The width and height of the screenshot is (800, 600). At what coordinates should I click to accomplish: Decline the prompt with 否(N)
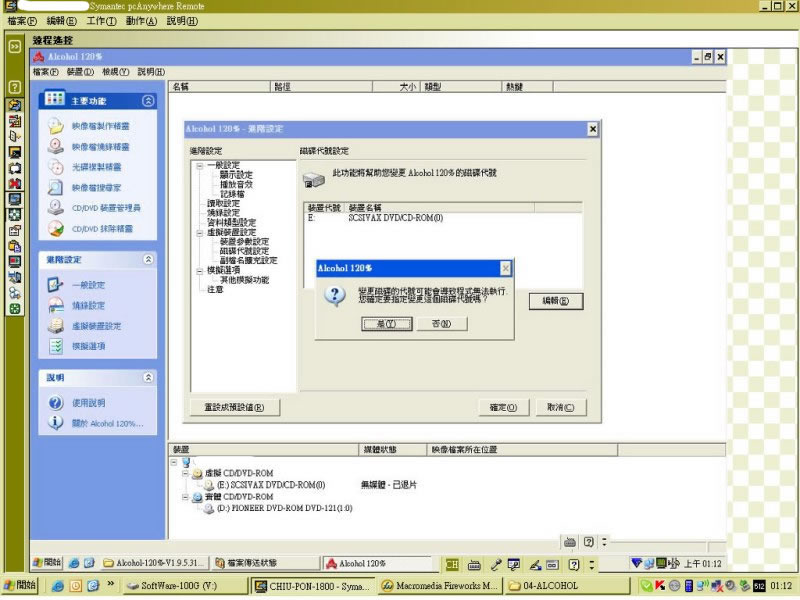point(442,324)
